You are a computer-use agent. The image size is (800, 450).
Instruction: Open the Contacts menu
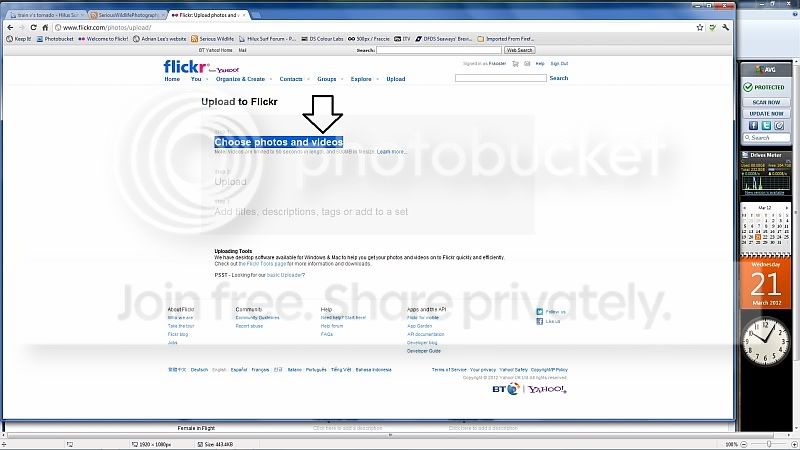291,79
